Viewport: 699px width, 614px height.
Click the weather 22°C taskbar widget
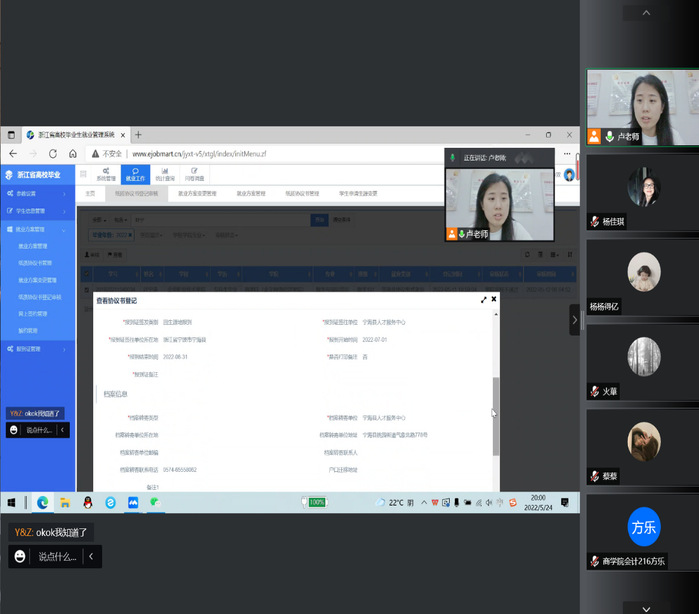pos(394,503)
